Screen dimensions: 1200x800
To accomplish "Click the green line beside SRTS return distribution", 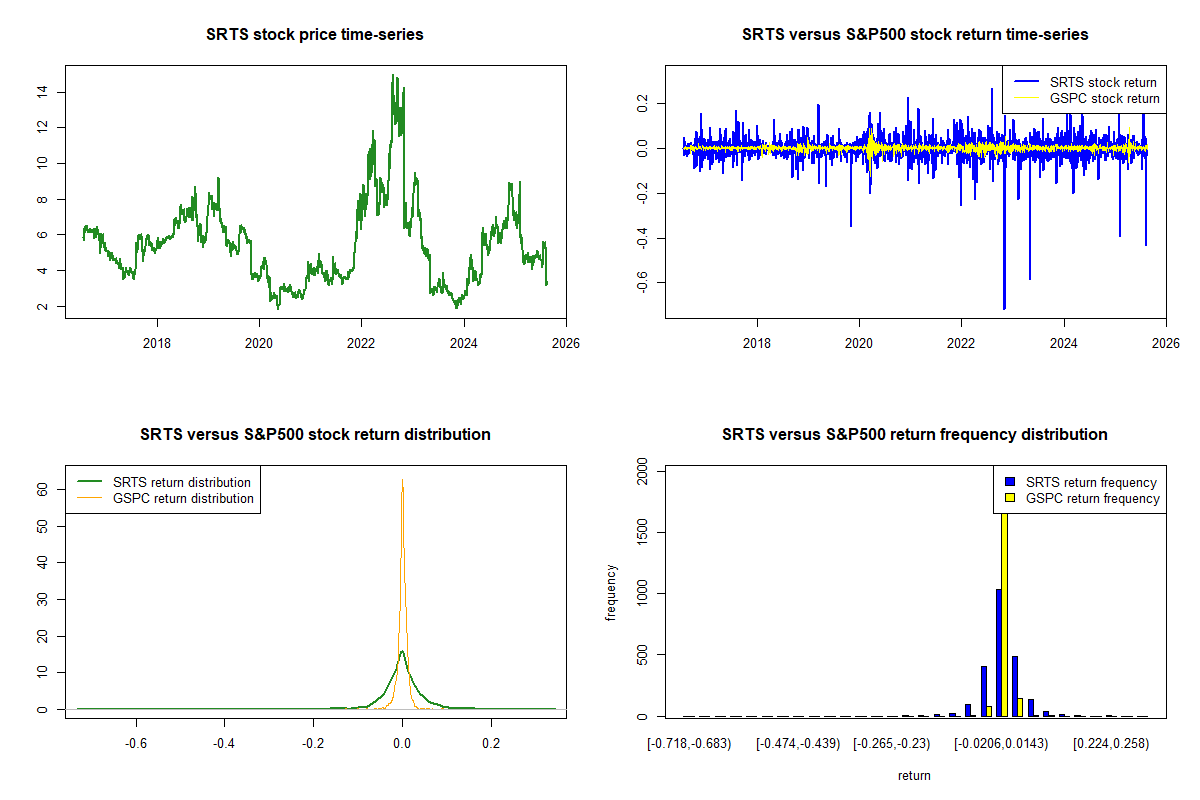I will [x=92, y=482].
